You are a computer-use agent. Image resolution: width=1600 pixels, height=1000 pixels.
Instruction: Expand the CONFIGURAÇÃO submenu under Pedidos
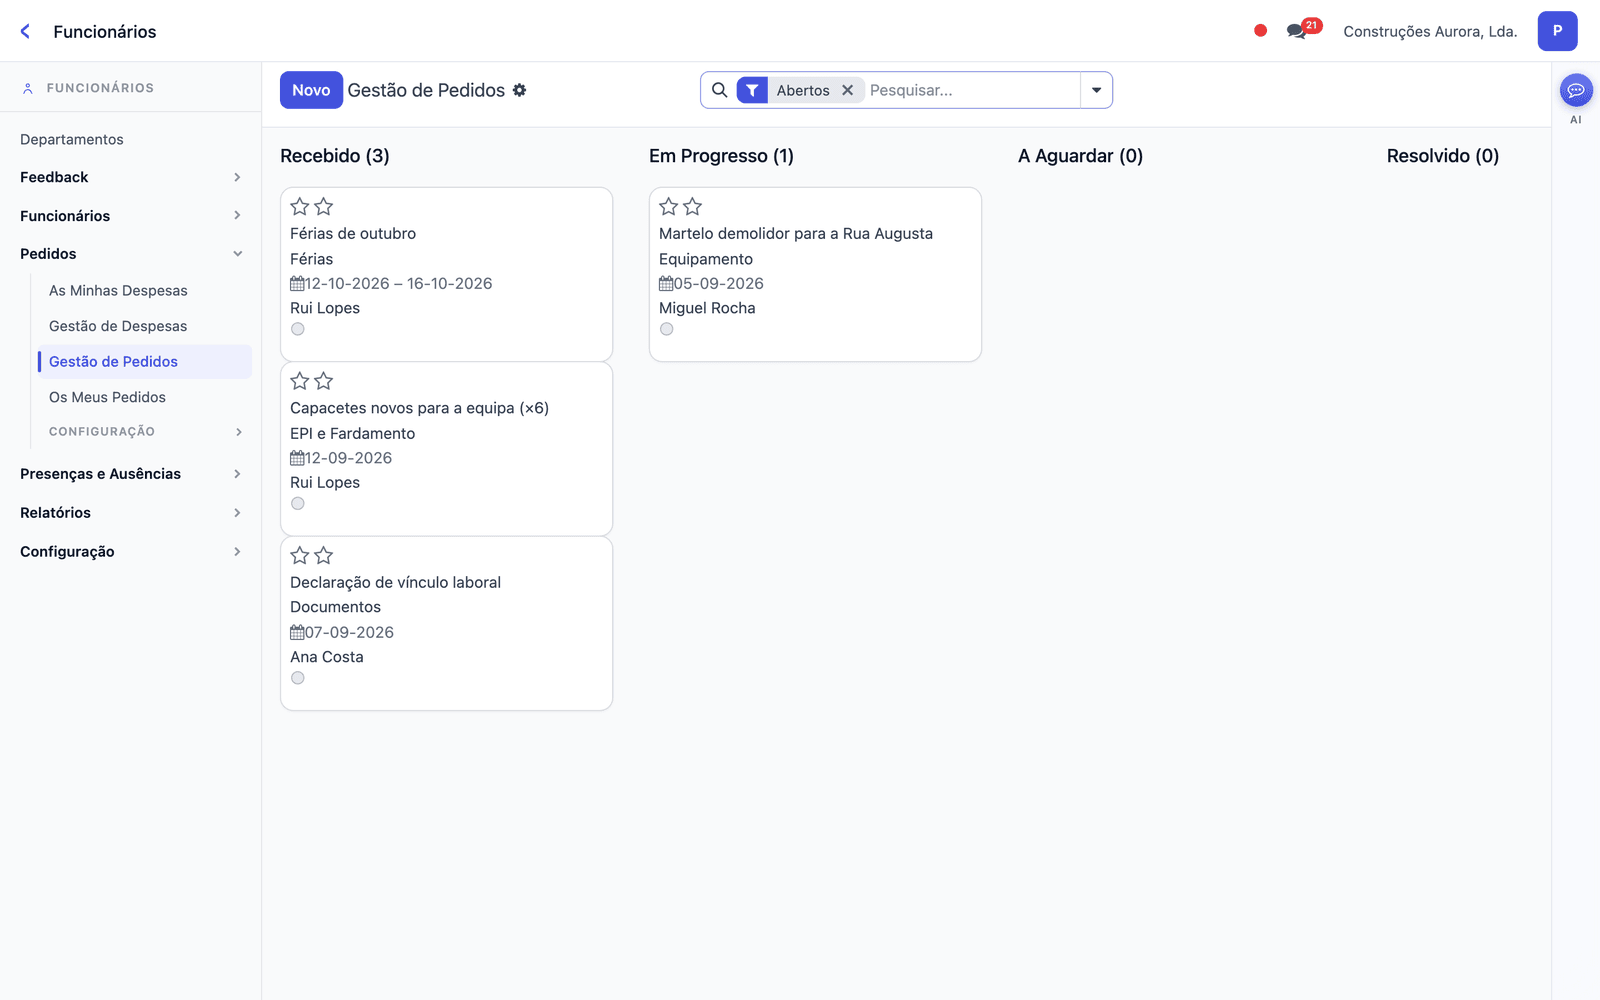pos(144,432)
